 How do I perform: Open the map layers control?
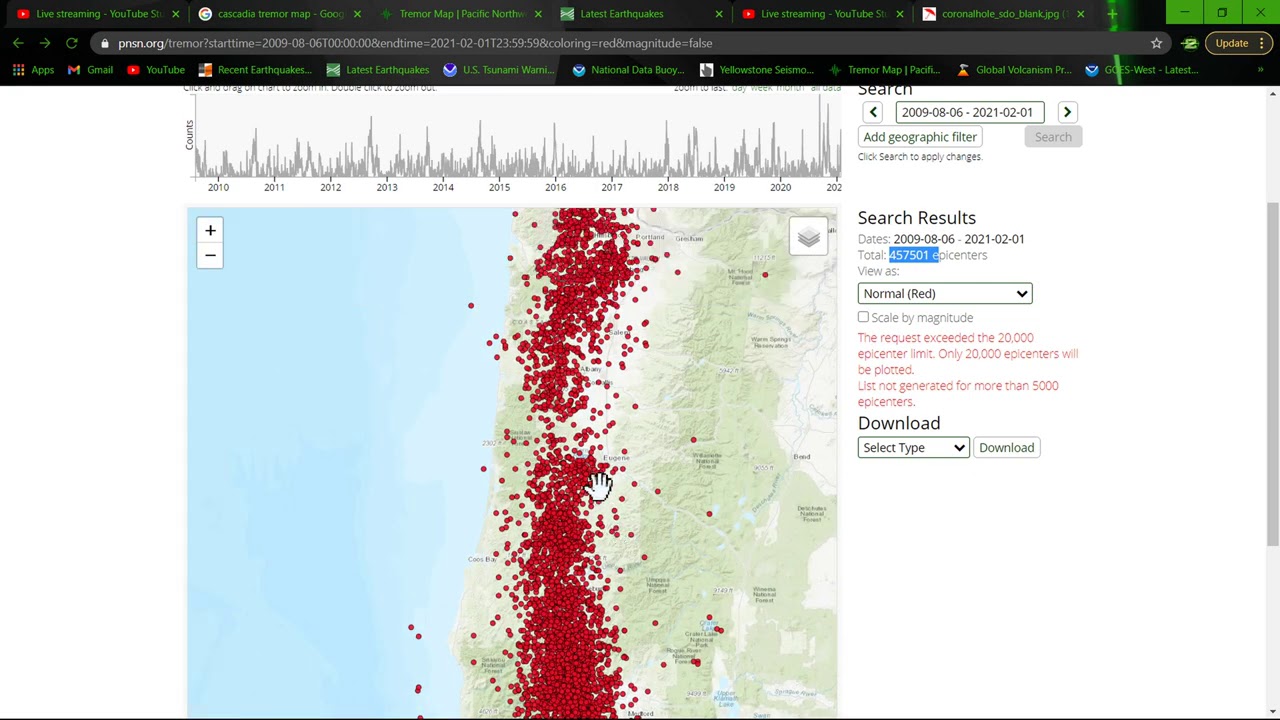coord(808,237)
